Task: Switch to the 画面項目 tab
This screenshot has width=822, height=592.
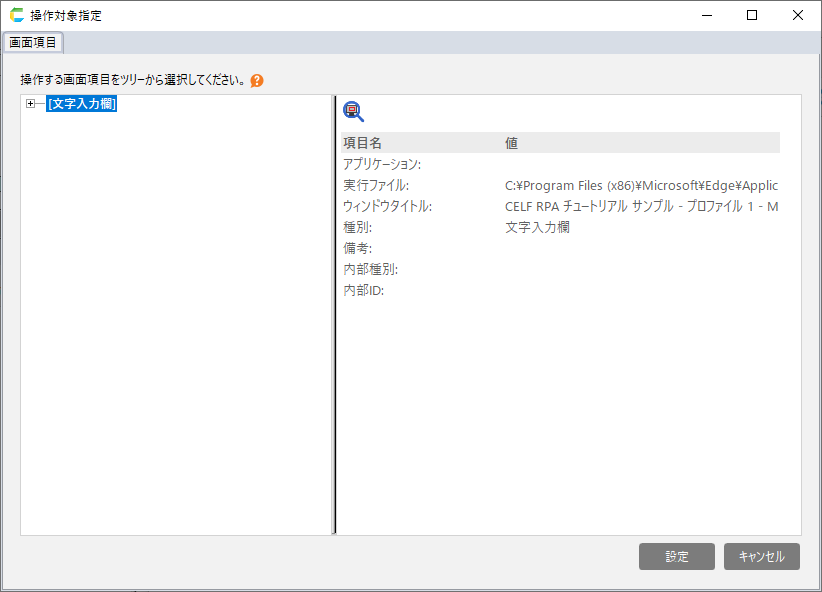Action: [33, 42]
